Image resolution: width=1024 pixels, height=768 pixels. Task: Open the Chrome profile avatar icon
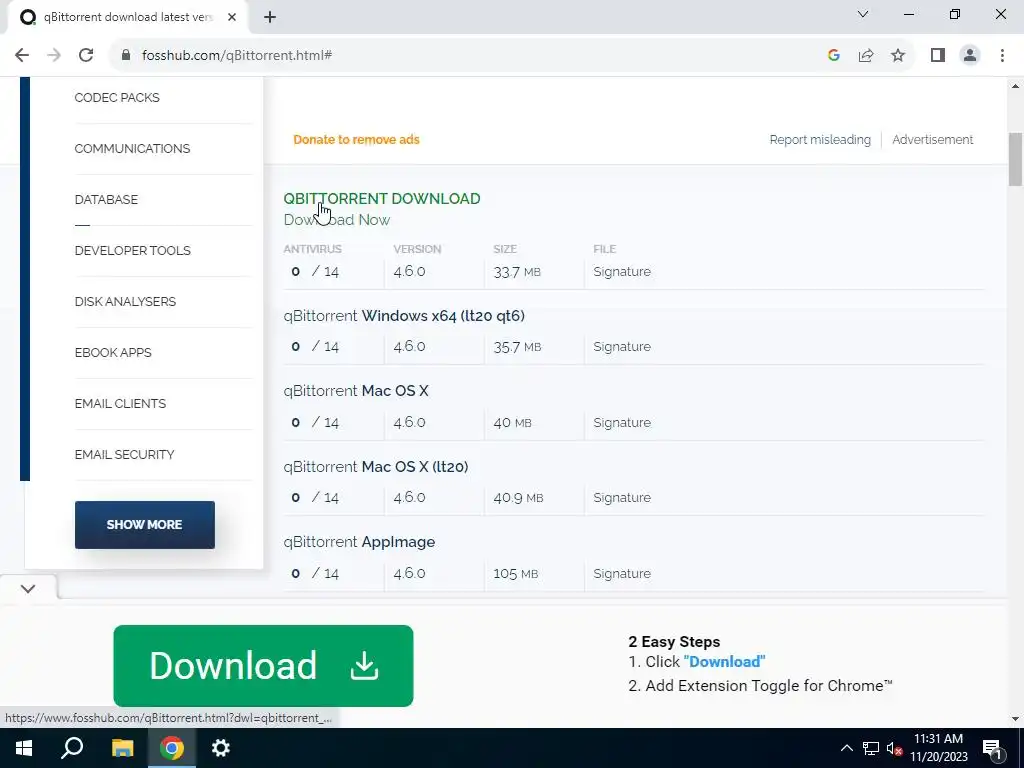click(x=970, y=56)
